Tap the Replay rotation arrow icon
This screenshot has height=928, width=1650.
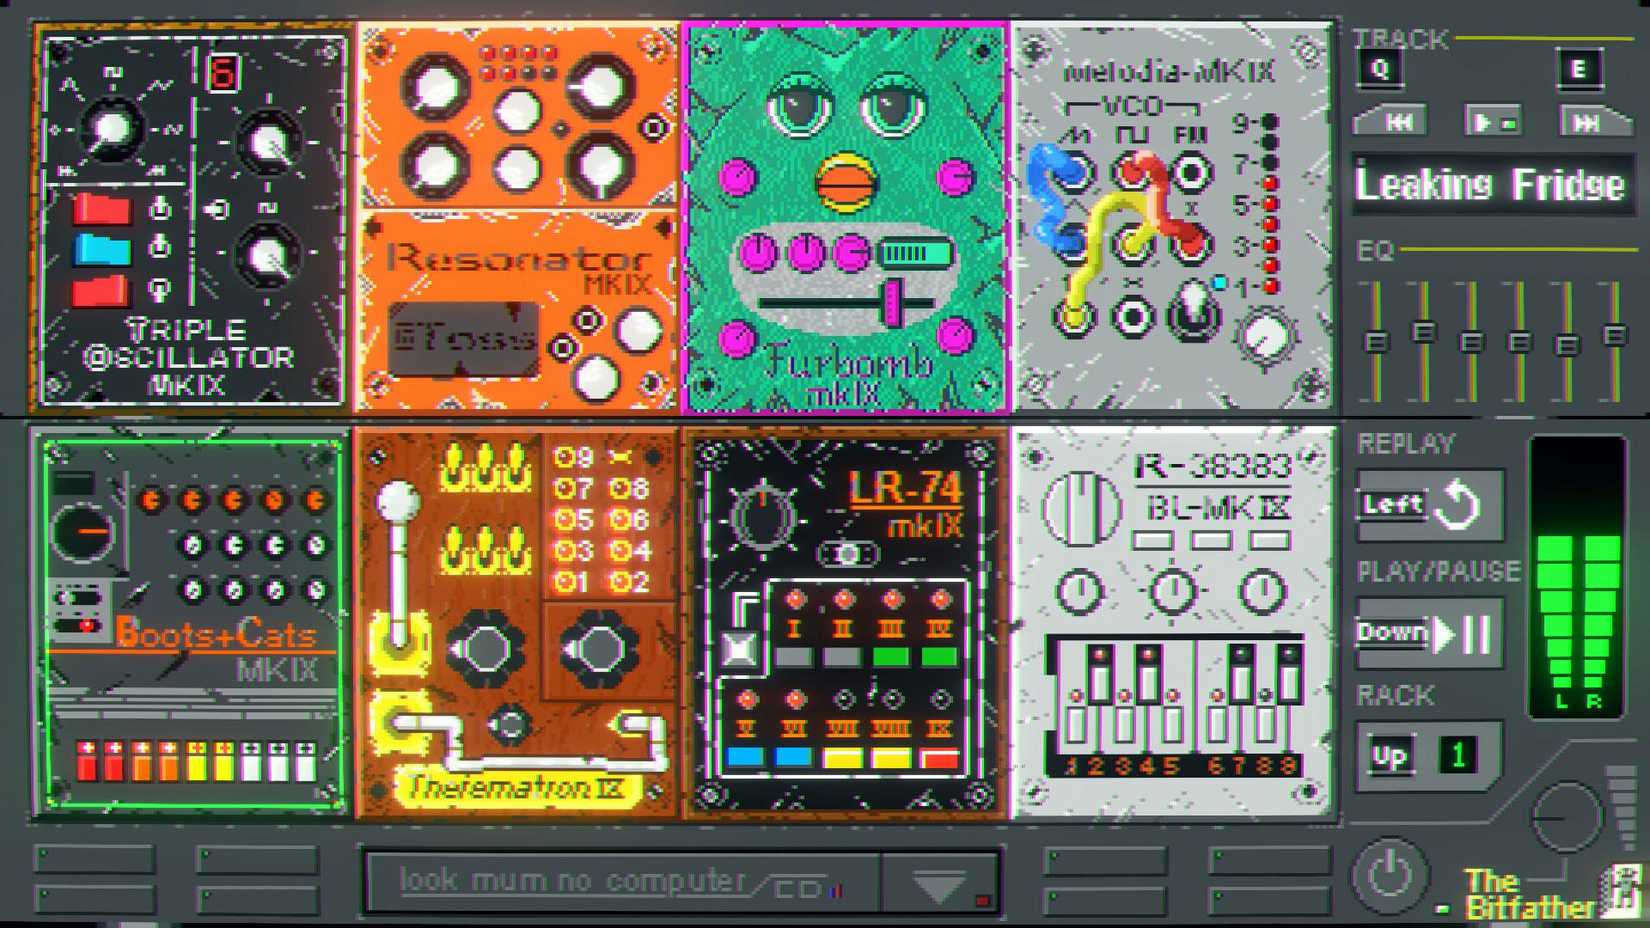[x=1459, y=504]
